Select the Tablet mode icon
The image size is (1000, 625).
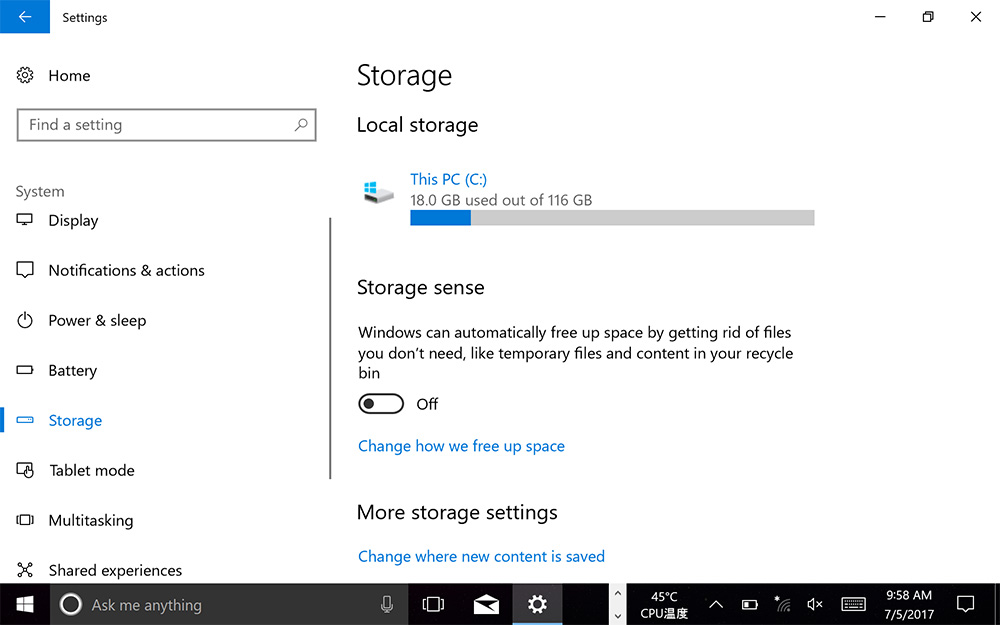(25, 470)
